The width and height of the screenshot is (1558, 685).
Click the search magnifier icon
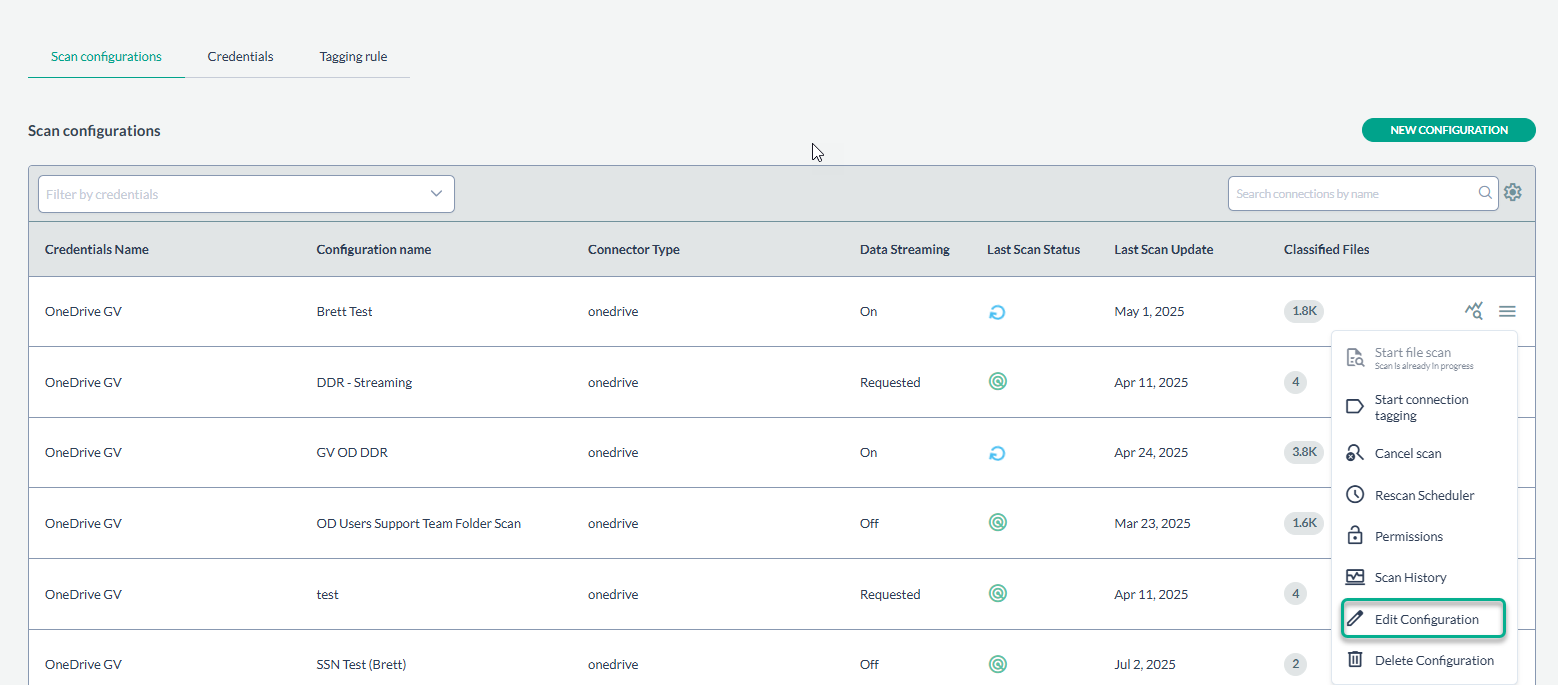pyautogui.click(x=1486, y=193)
